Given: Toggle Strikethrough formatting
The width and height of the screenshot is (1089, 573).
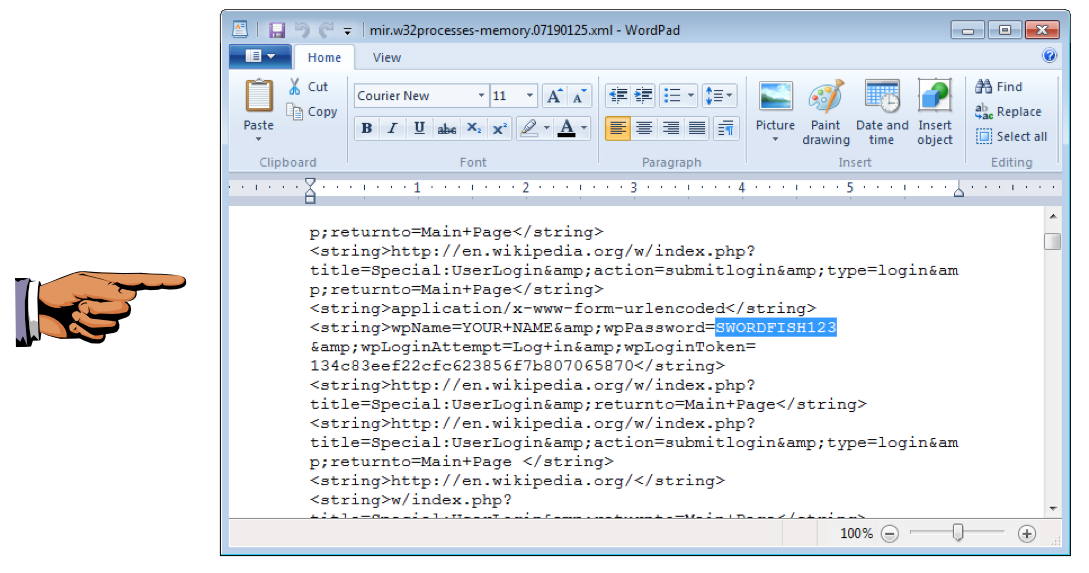Looking at the screenshot, I should [446, 128].
